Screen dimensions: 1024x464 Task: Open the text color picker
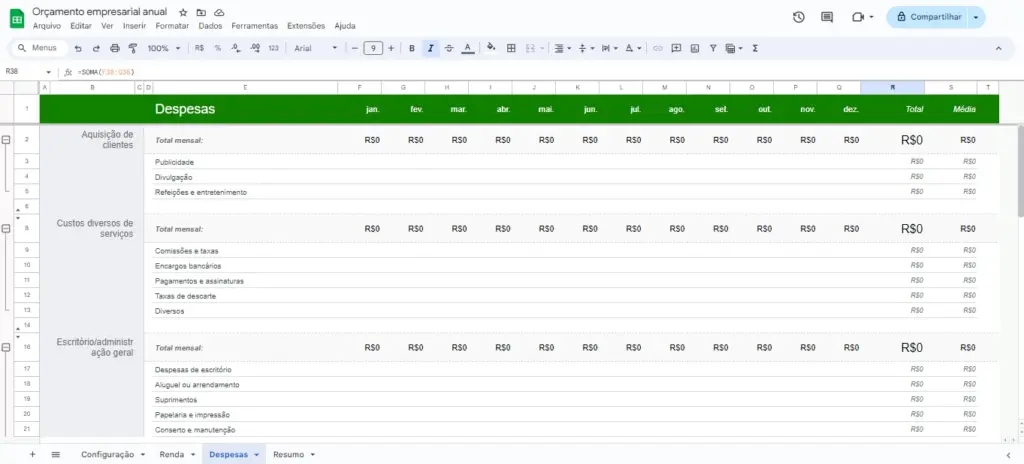468,48
